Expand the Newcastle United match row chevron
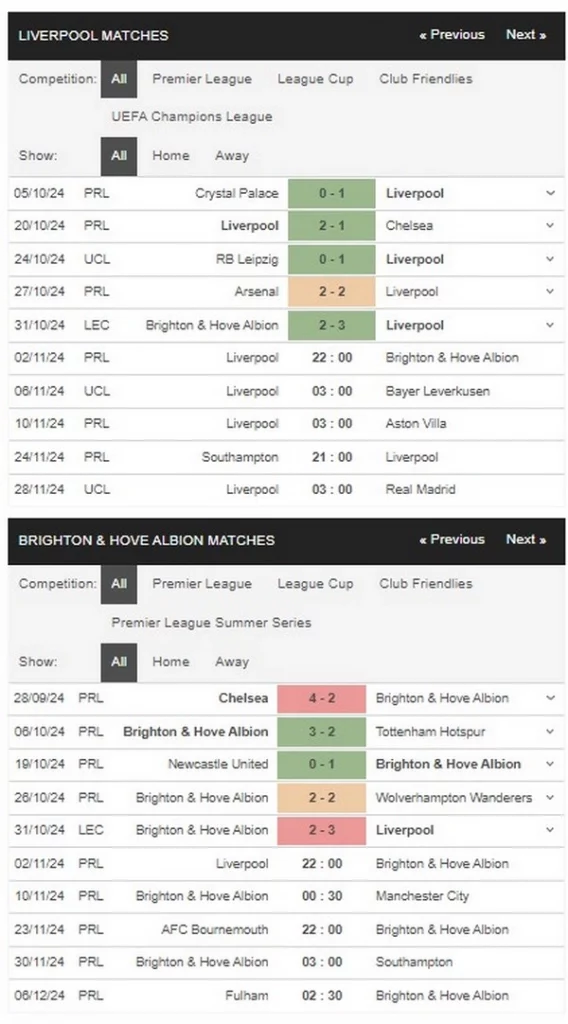The height and width of the screenshot is (1024, 568). pos(550,764)
